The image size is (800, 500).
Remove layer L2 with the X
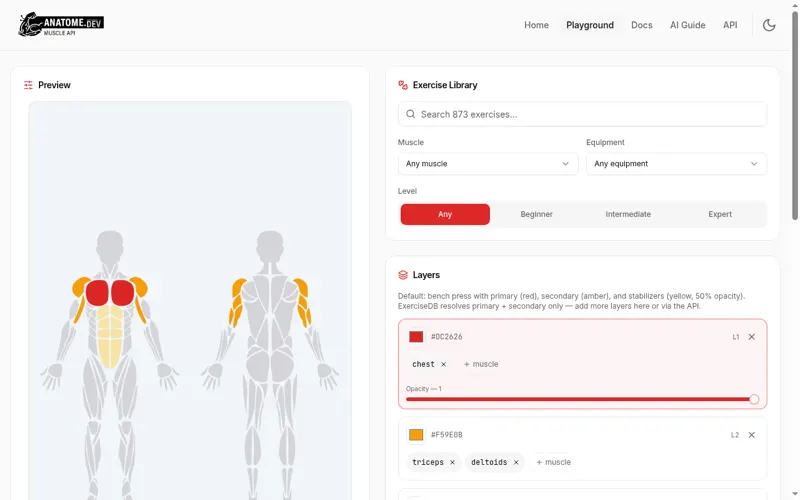pyautogui.click(x=752, y=435)
